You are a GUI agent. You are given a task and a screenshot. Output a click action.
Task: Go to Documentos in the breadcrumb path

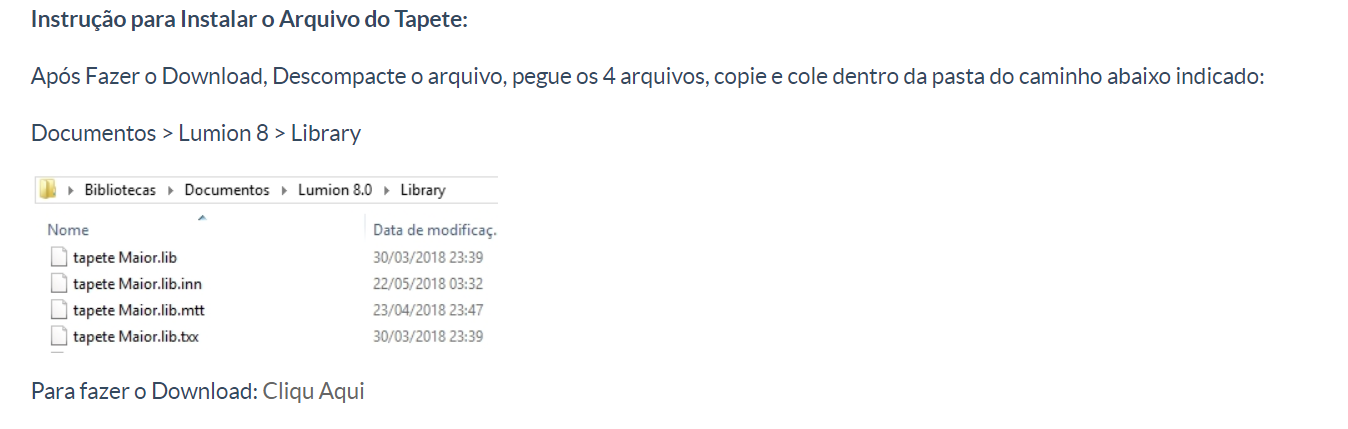pos(227,190)
